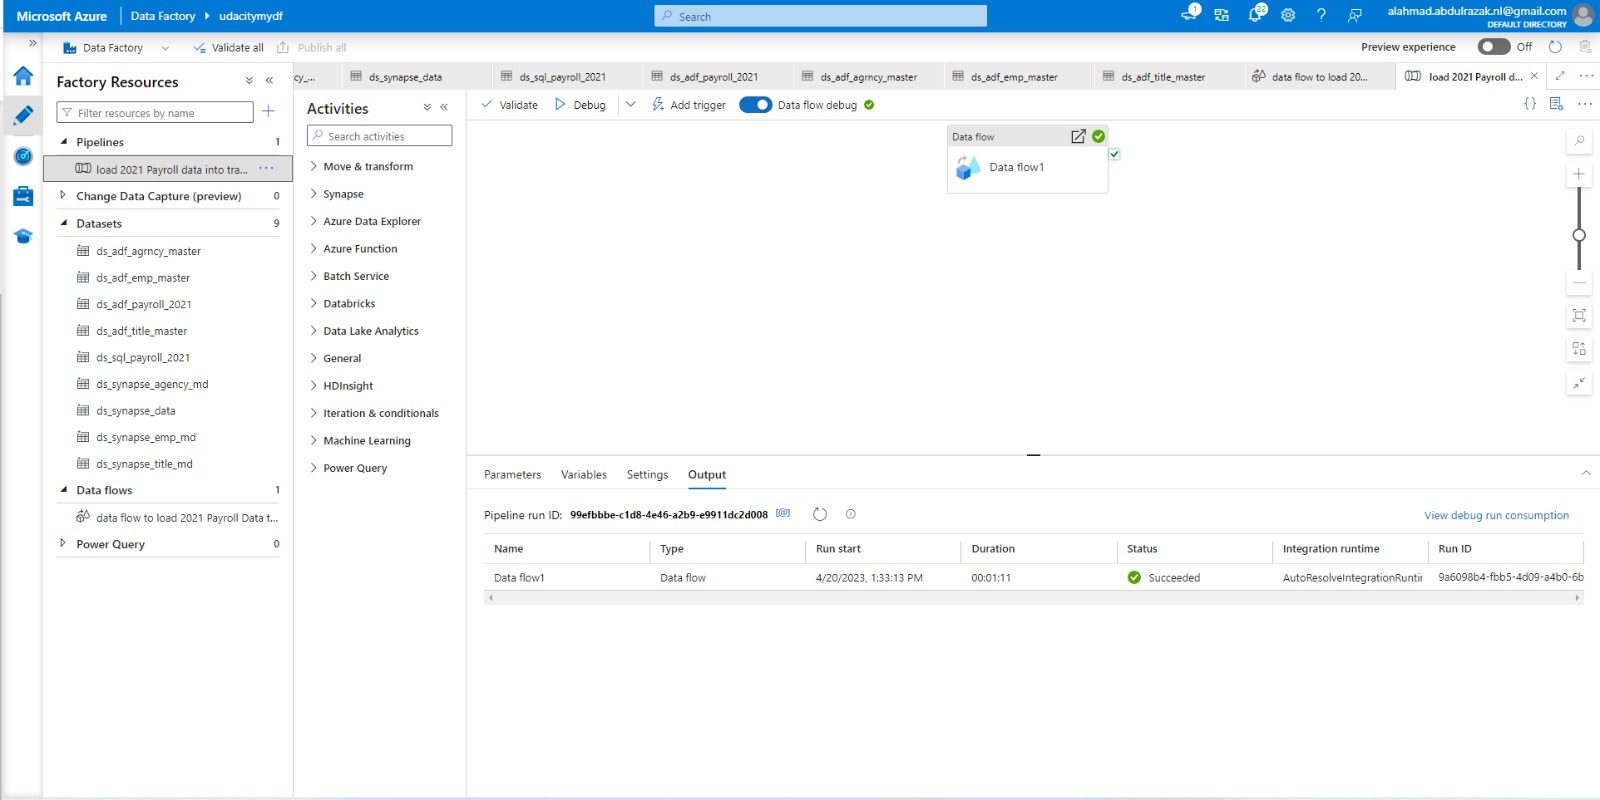This screenshot has height=800, width=1600.
Task: Click the auto align layout icon
Action: (x=1579, y=349)
